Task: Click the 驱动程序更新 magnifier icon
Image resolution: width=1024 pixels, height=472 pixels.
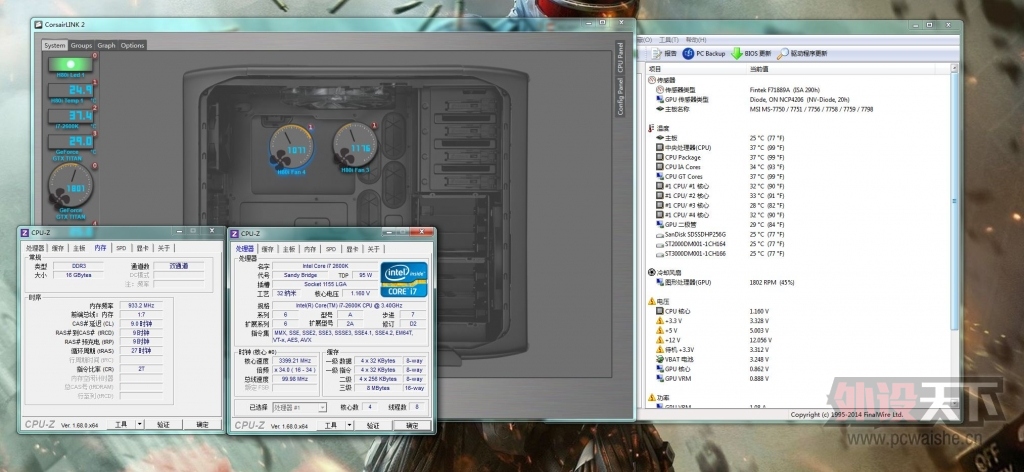Action: click(782, 54)
